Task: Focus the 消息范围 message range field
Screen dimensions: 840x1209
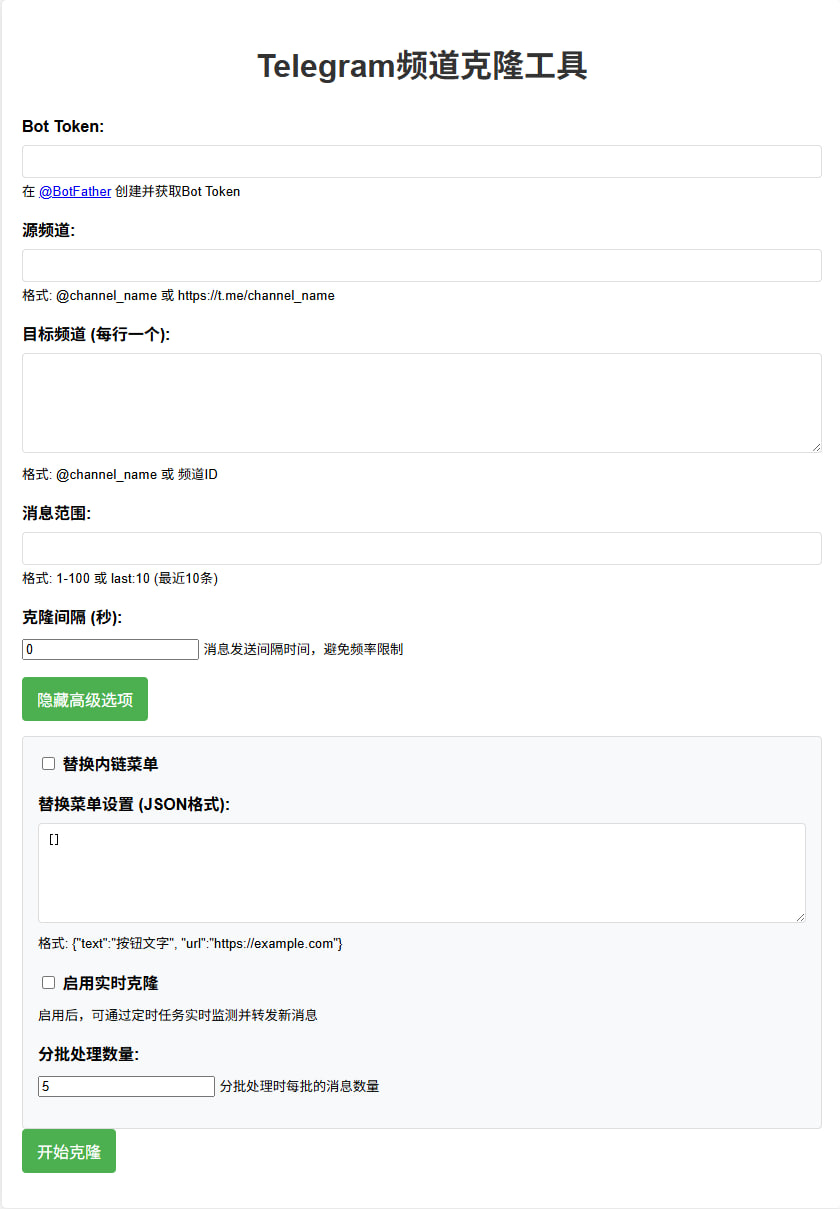Action: 421,548
